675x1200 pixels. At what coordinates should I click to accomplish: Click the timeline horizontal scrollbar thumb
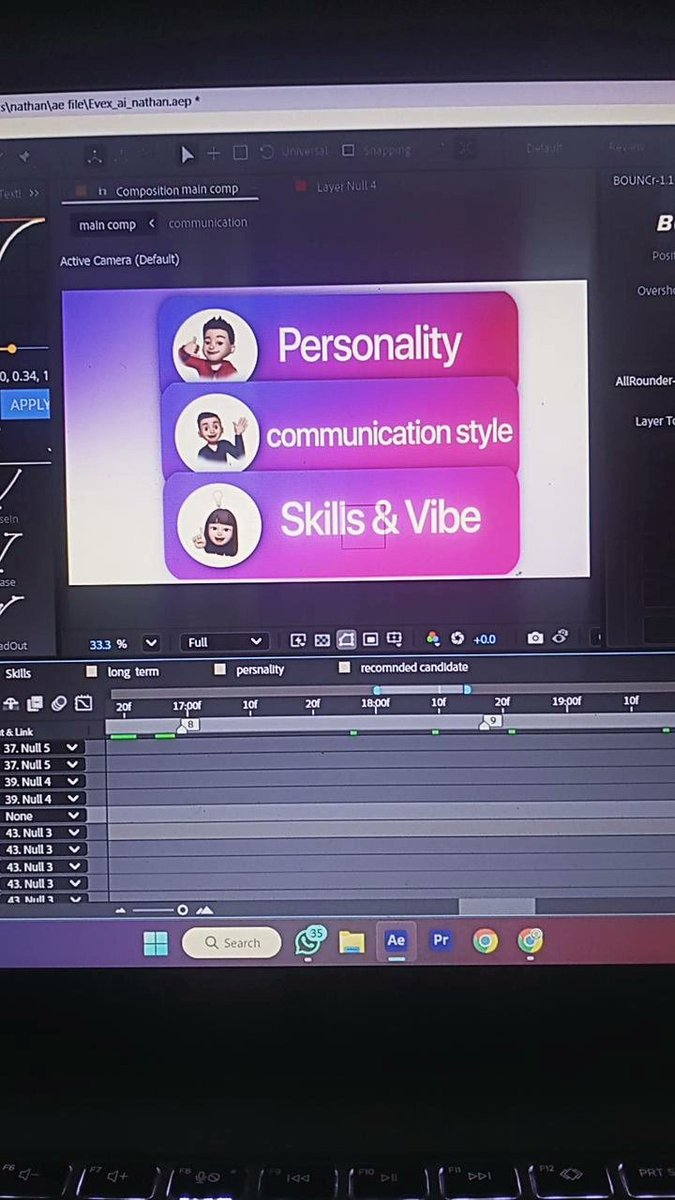click(496, 905)
